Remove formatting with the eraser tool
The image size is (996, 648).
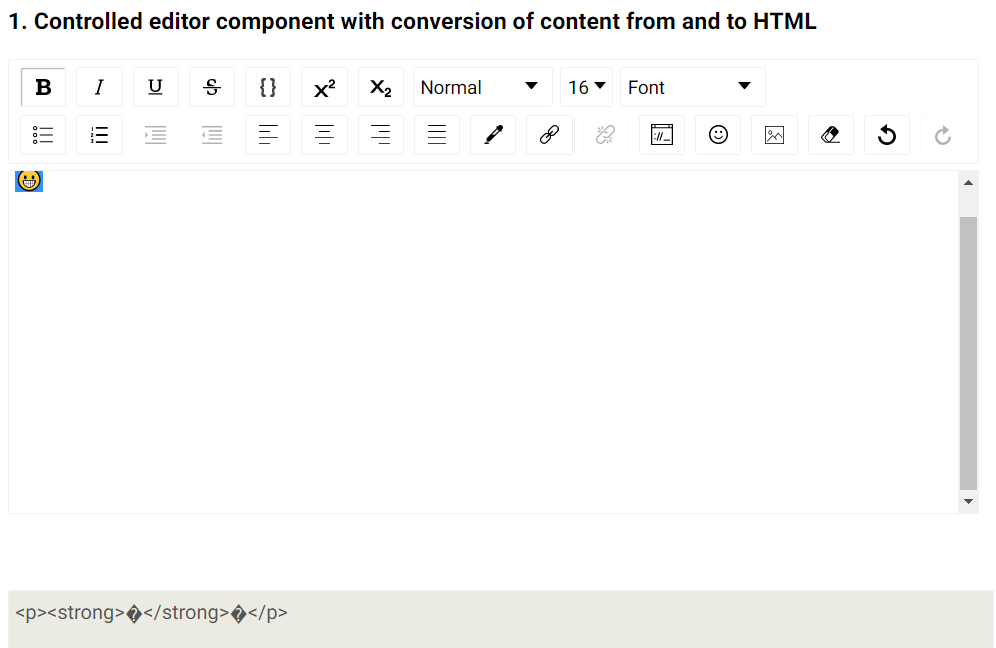point(831,135)
